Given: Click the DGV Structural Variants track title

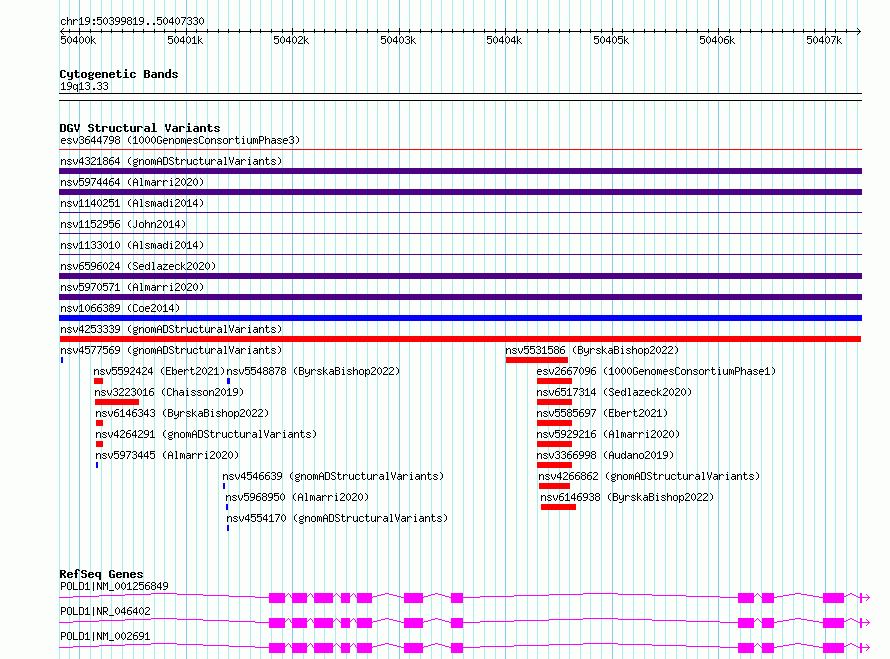Looking at the screenshot, I should (140, 128).
